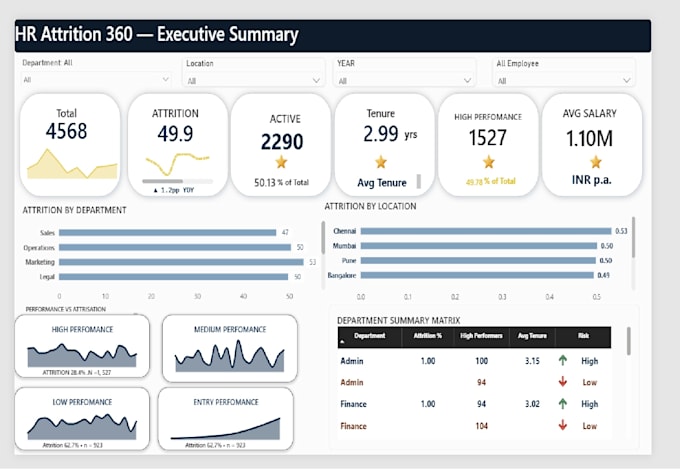Screen dimensions: 680x470
Task: Open the YEAR filter dropdown
Action: (x=467, y=81)
